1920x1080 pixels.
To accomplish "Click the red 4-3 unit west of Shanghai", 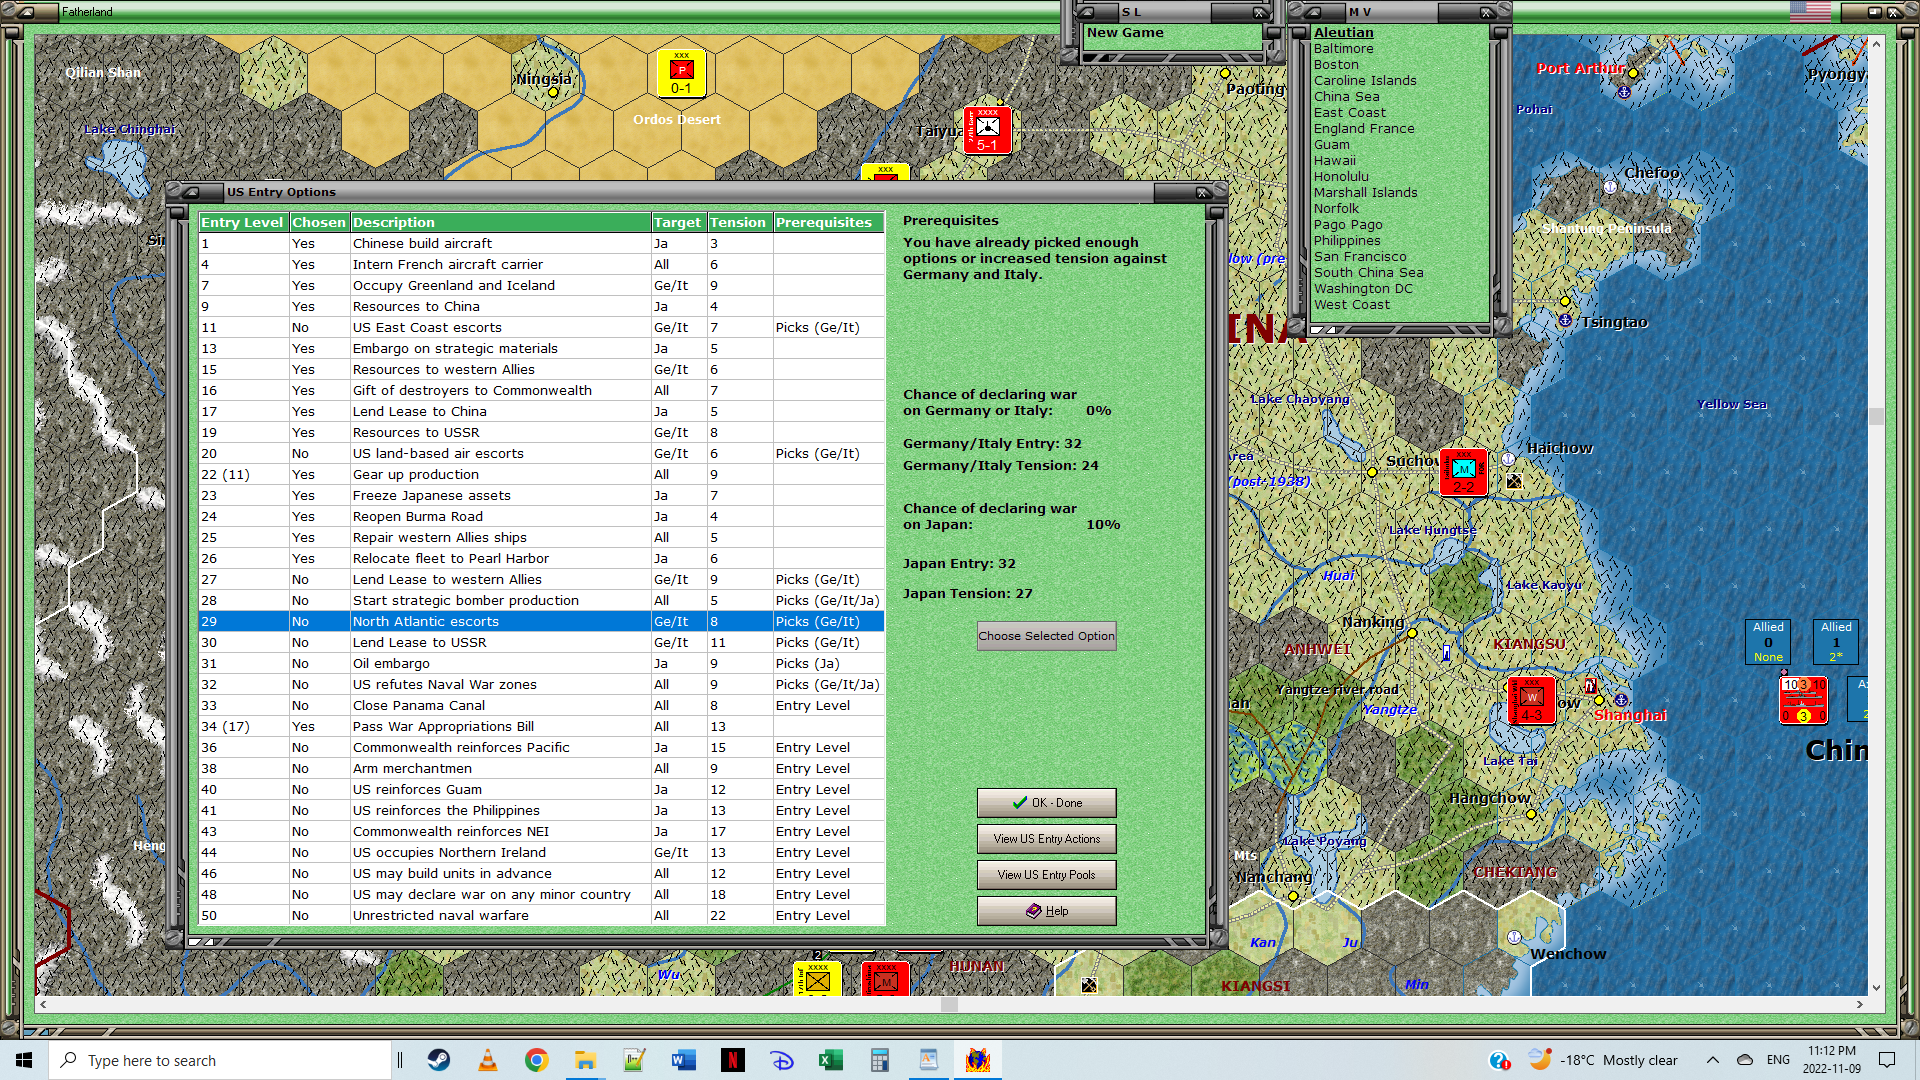I will pos(1531,700).
